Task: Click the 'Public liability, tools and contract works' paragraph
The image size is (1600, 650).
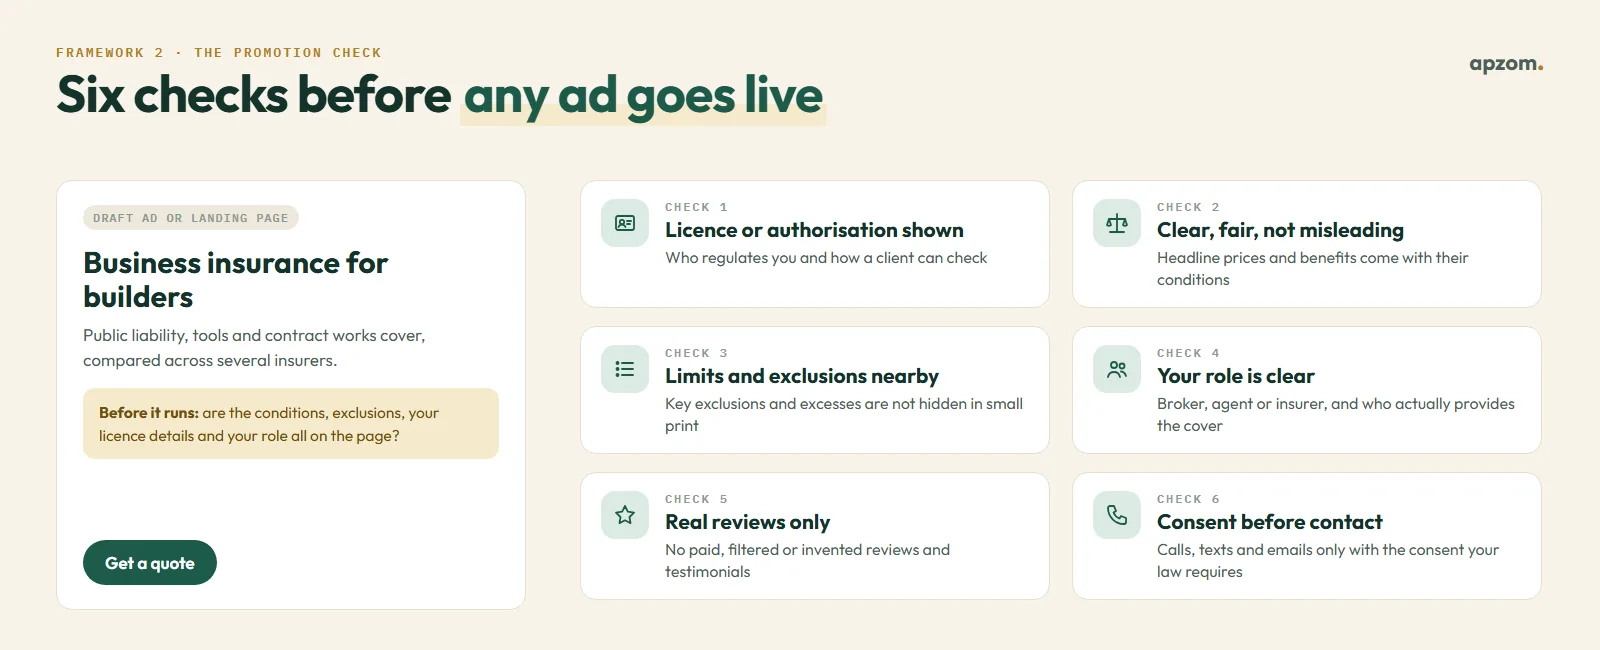Action: point(254,348)
